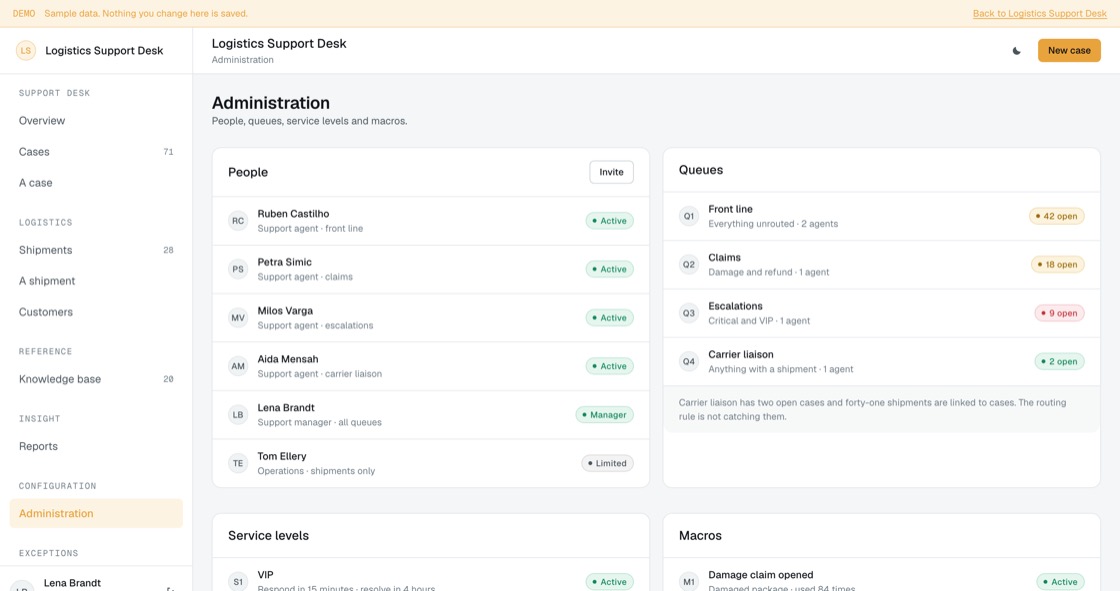Click the 18 open badge

(x=1057, y=264)
